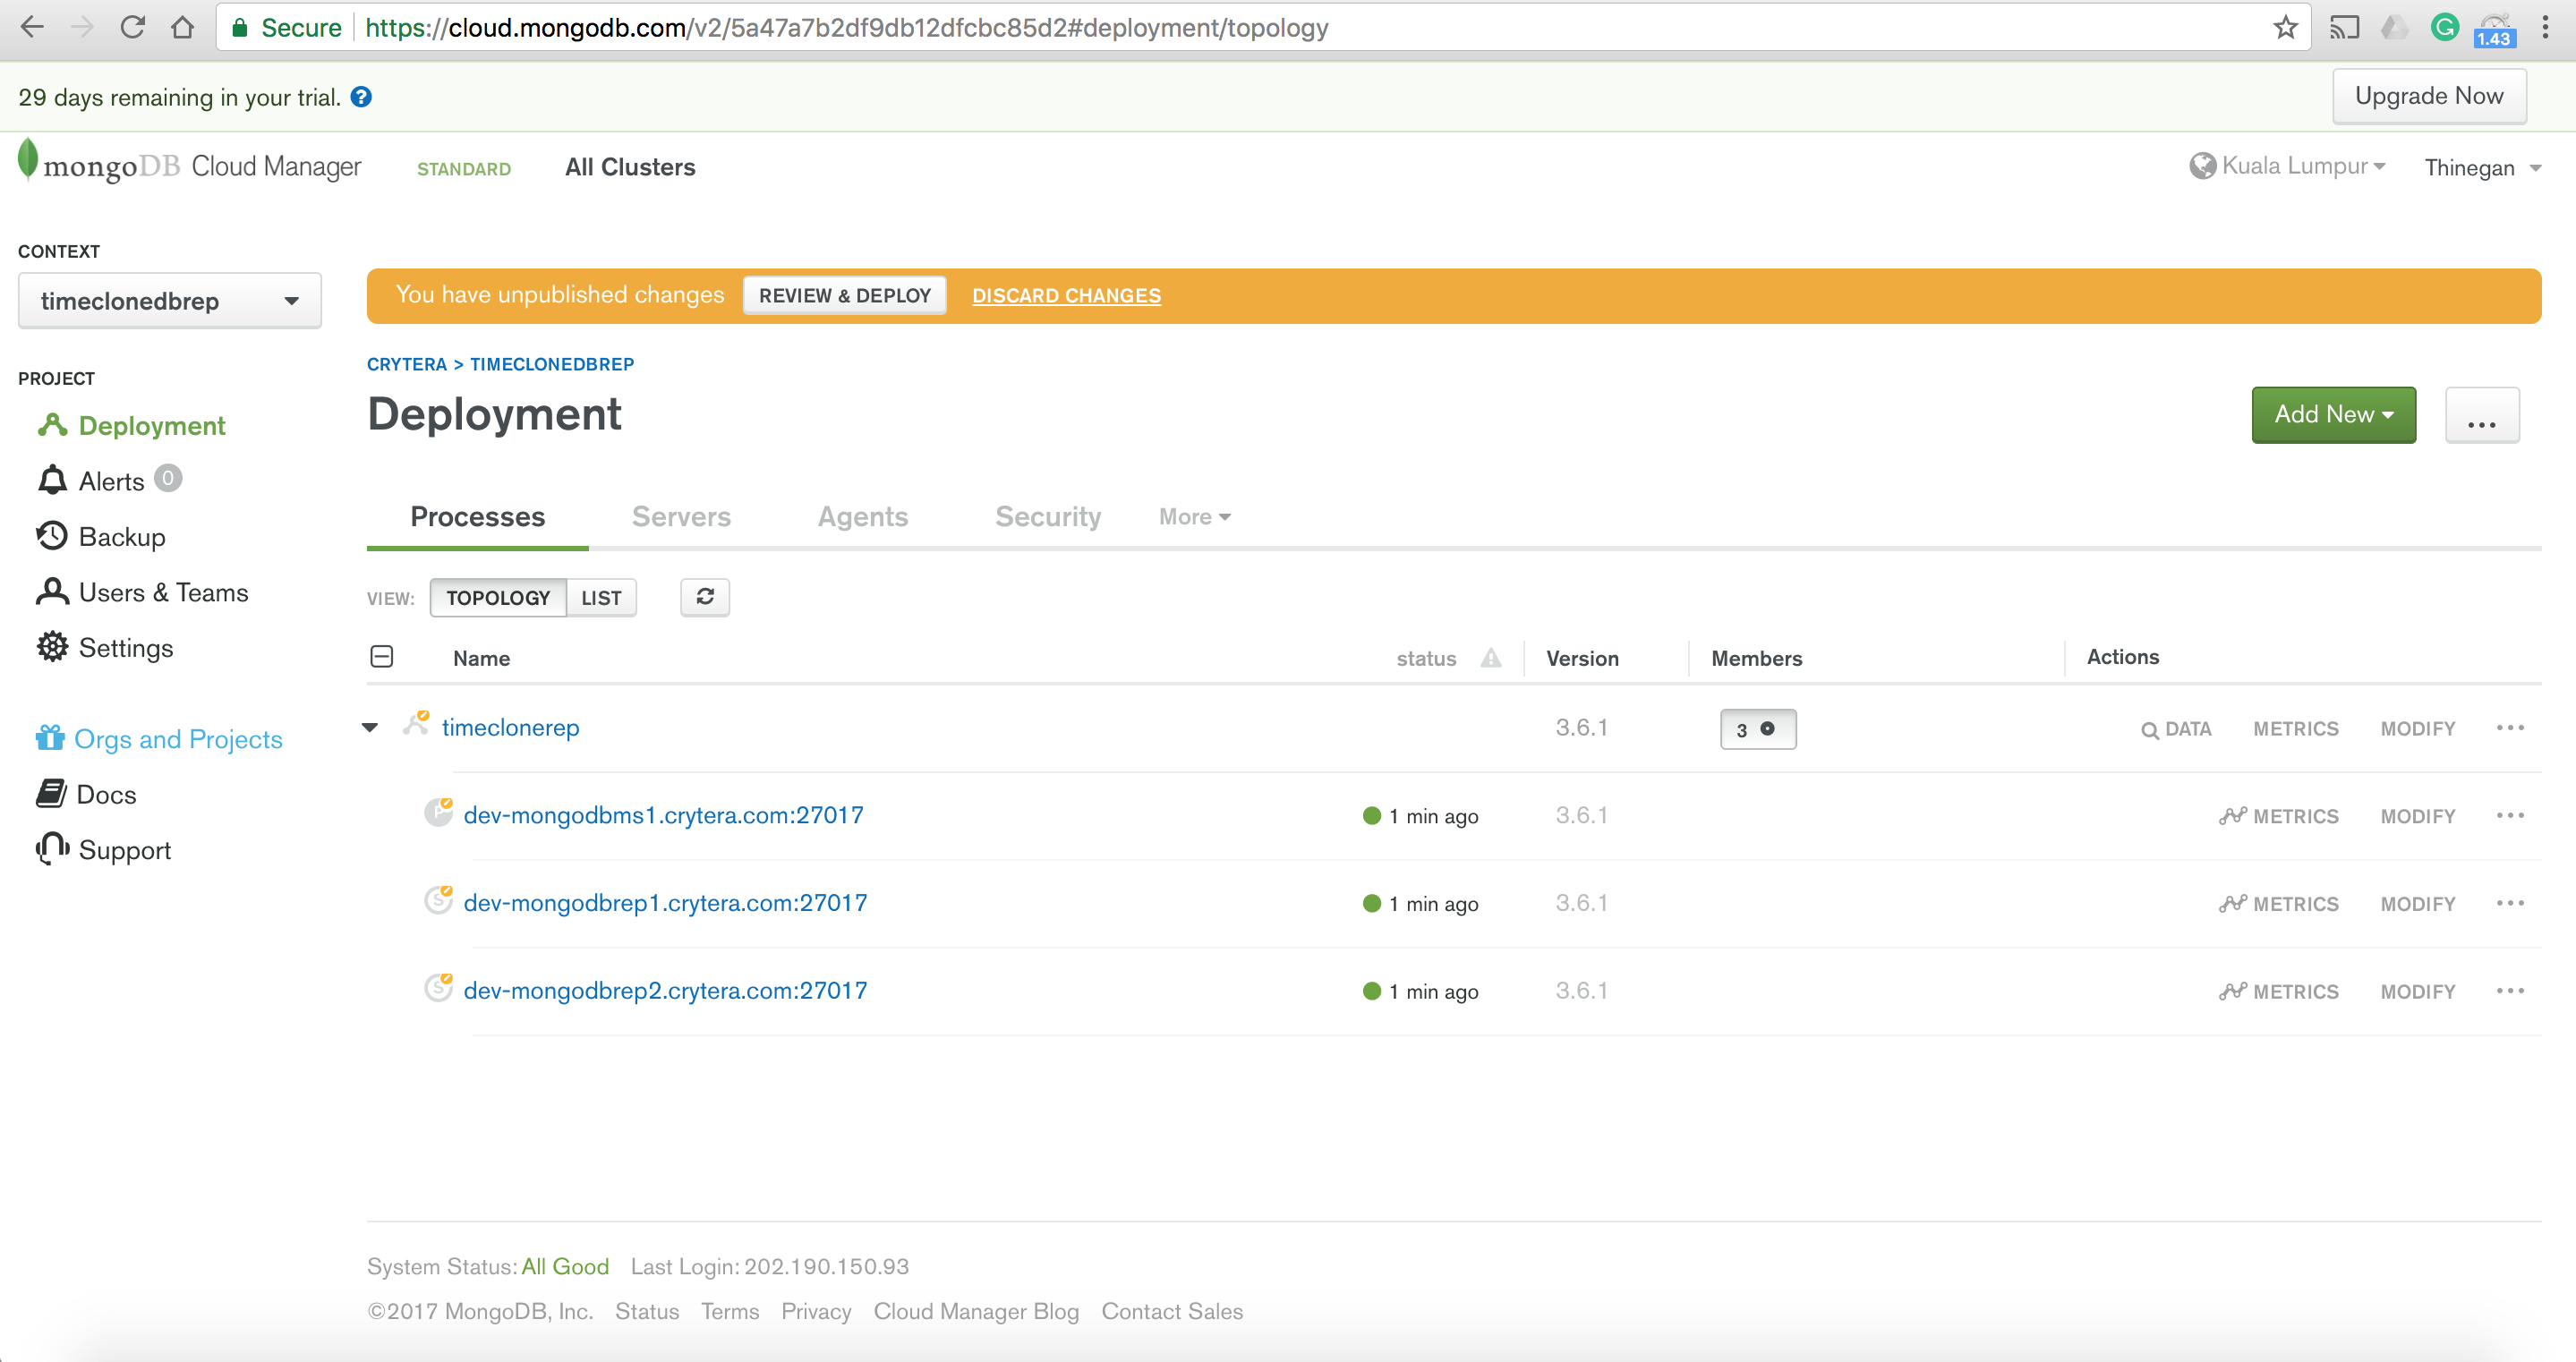
Task: Click the METRICS chart icon for dev-mongodbms1
Action: 2232,816
